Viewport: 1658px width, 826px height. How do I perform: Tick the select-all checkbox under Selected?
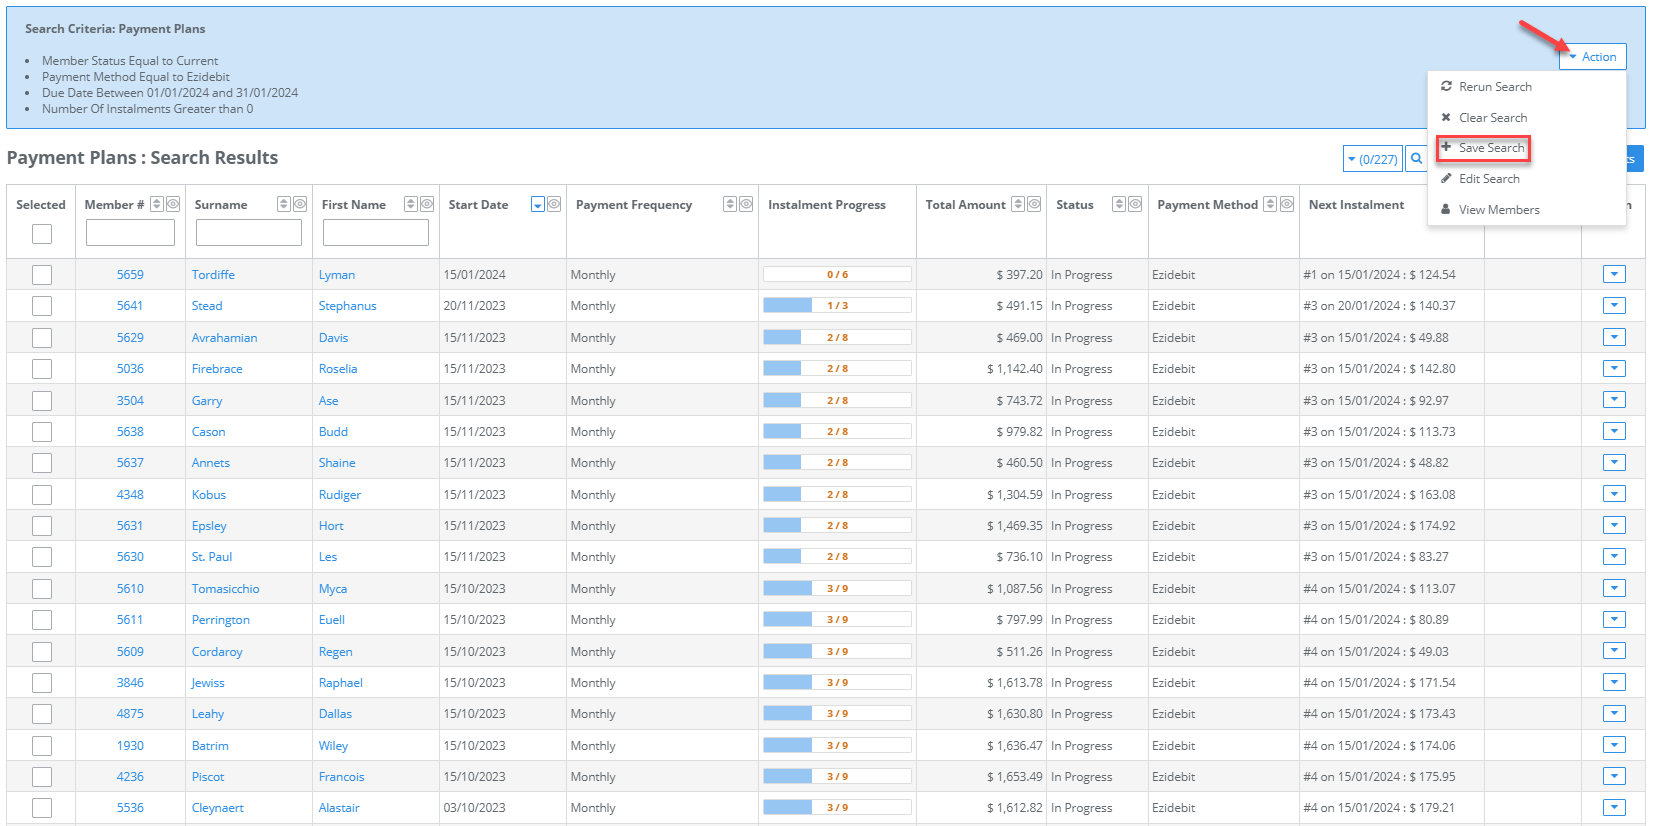[42, 234]
